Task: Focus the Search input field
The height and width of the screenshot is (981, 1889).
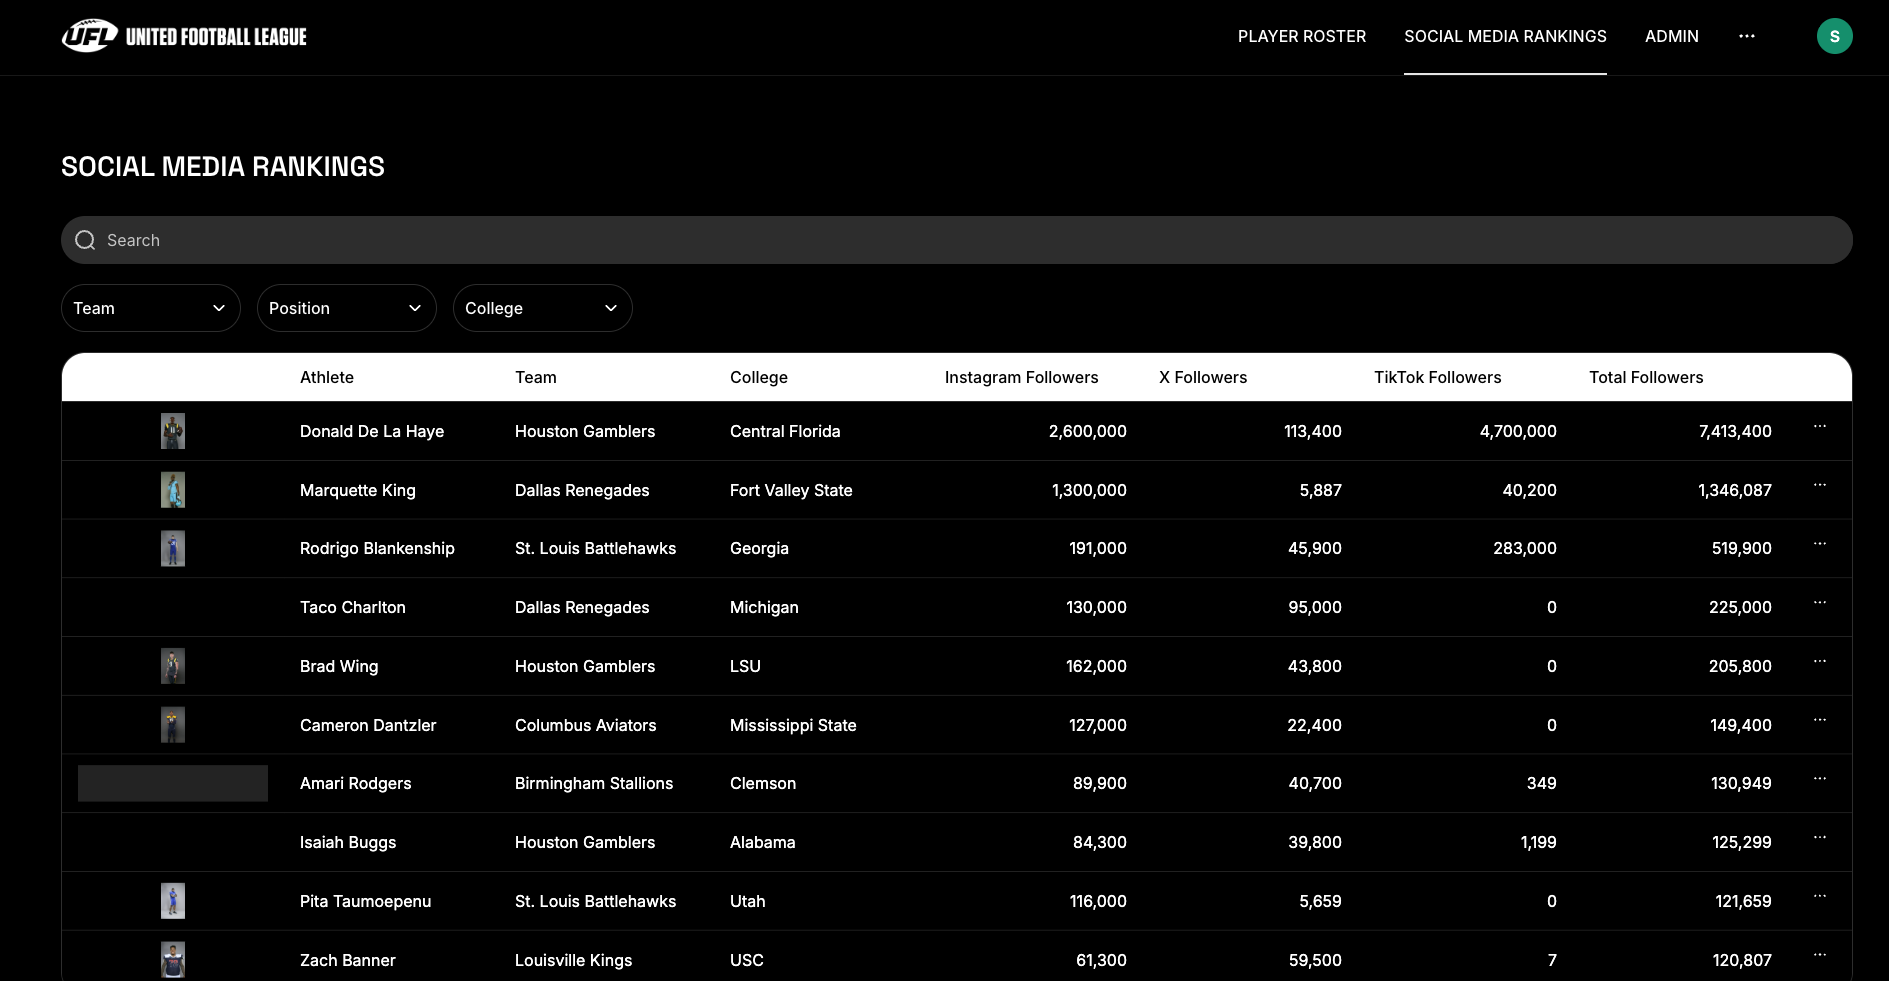Action: pyautogui.click(x=957, y=240)
